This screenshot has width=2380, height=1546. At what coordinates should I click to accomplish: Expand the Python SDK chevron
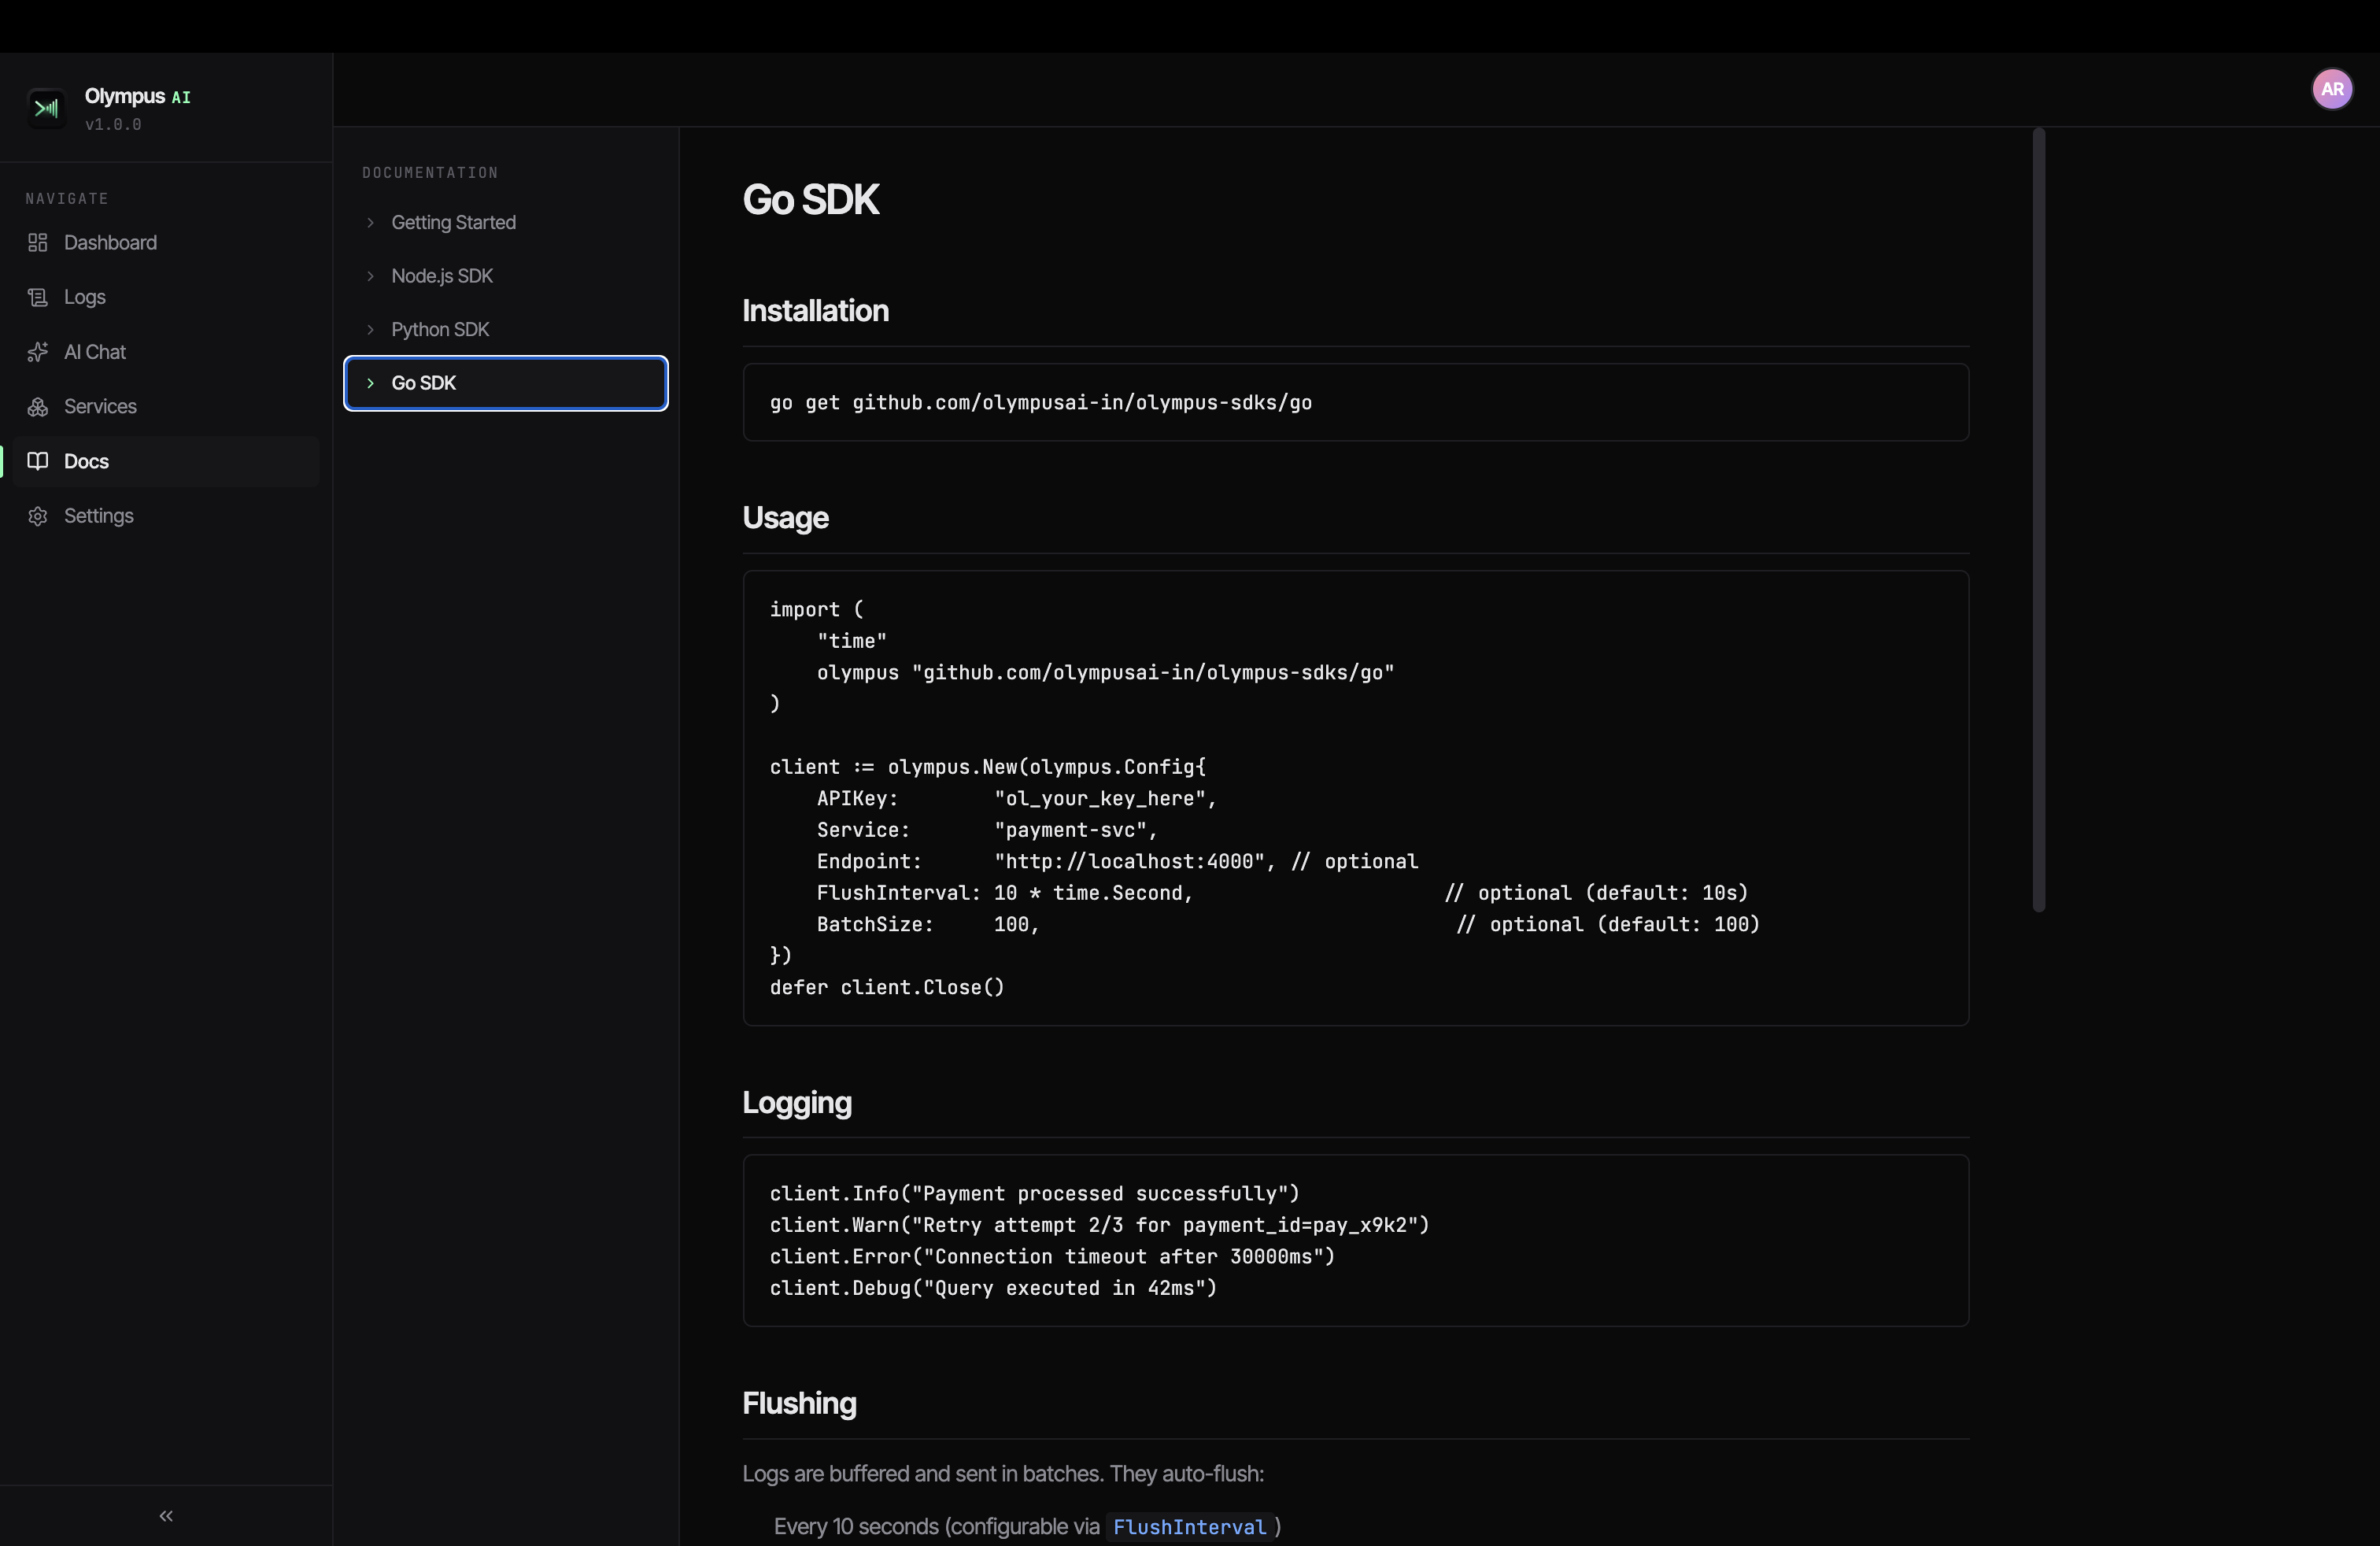[x=370, y=330]
